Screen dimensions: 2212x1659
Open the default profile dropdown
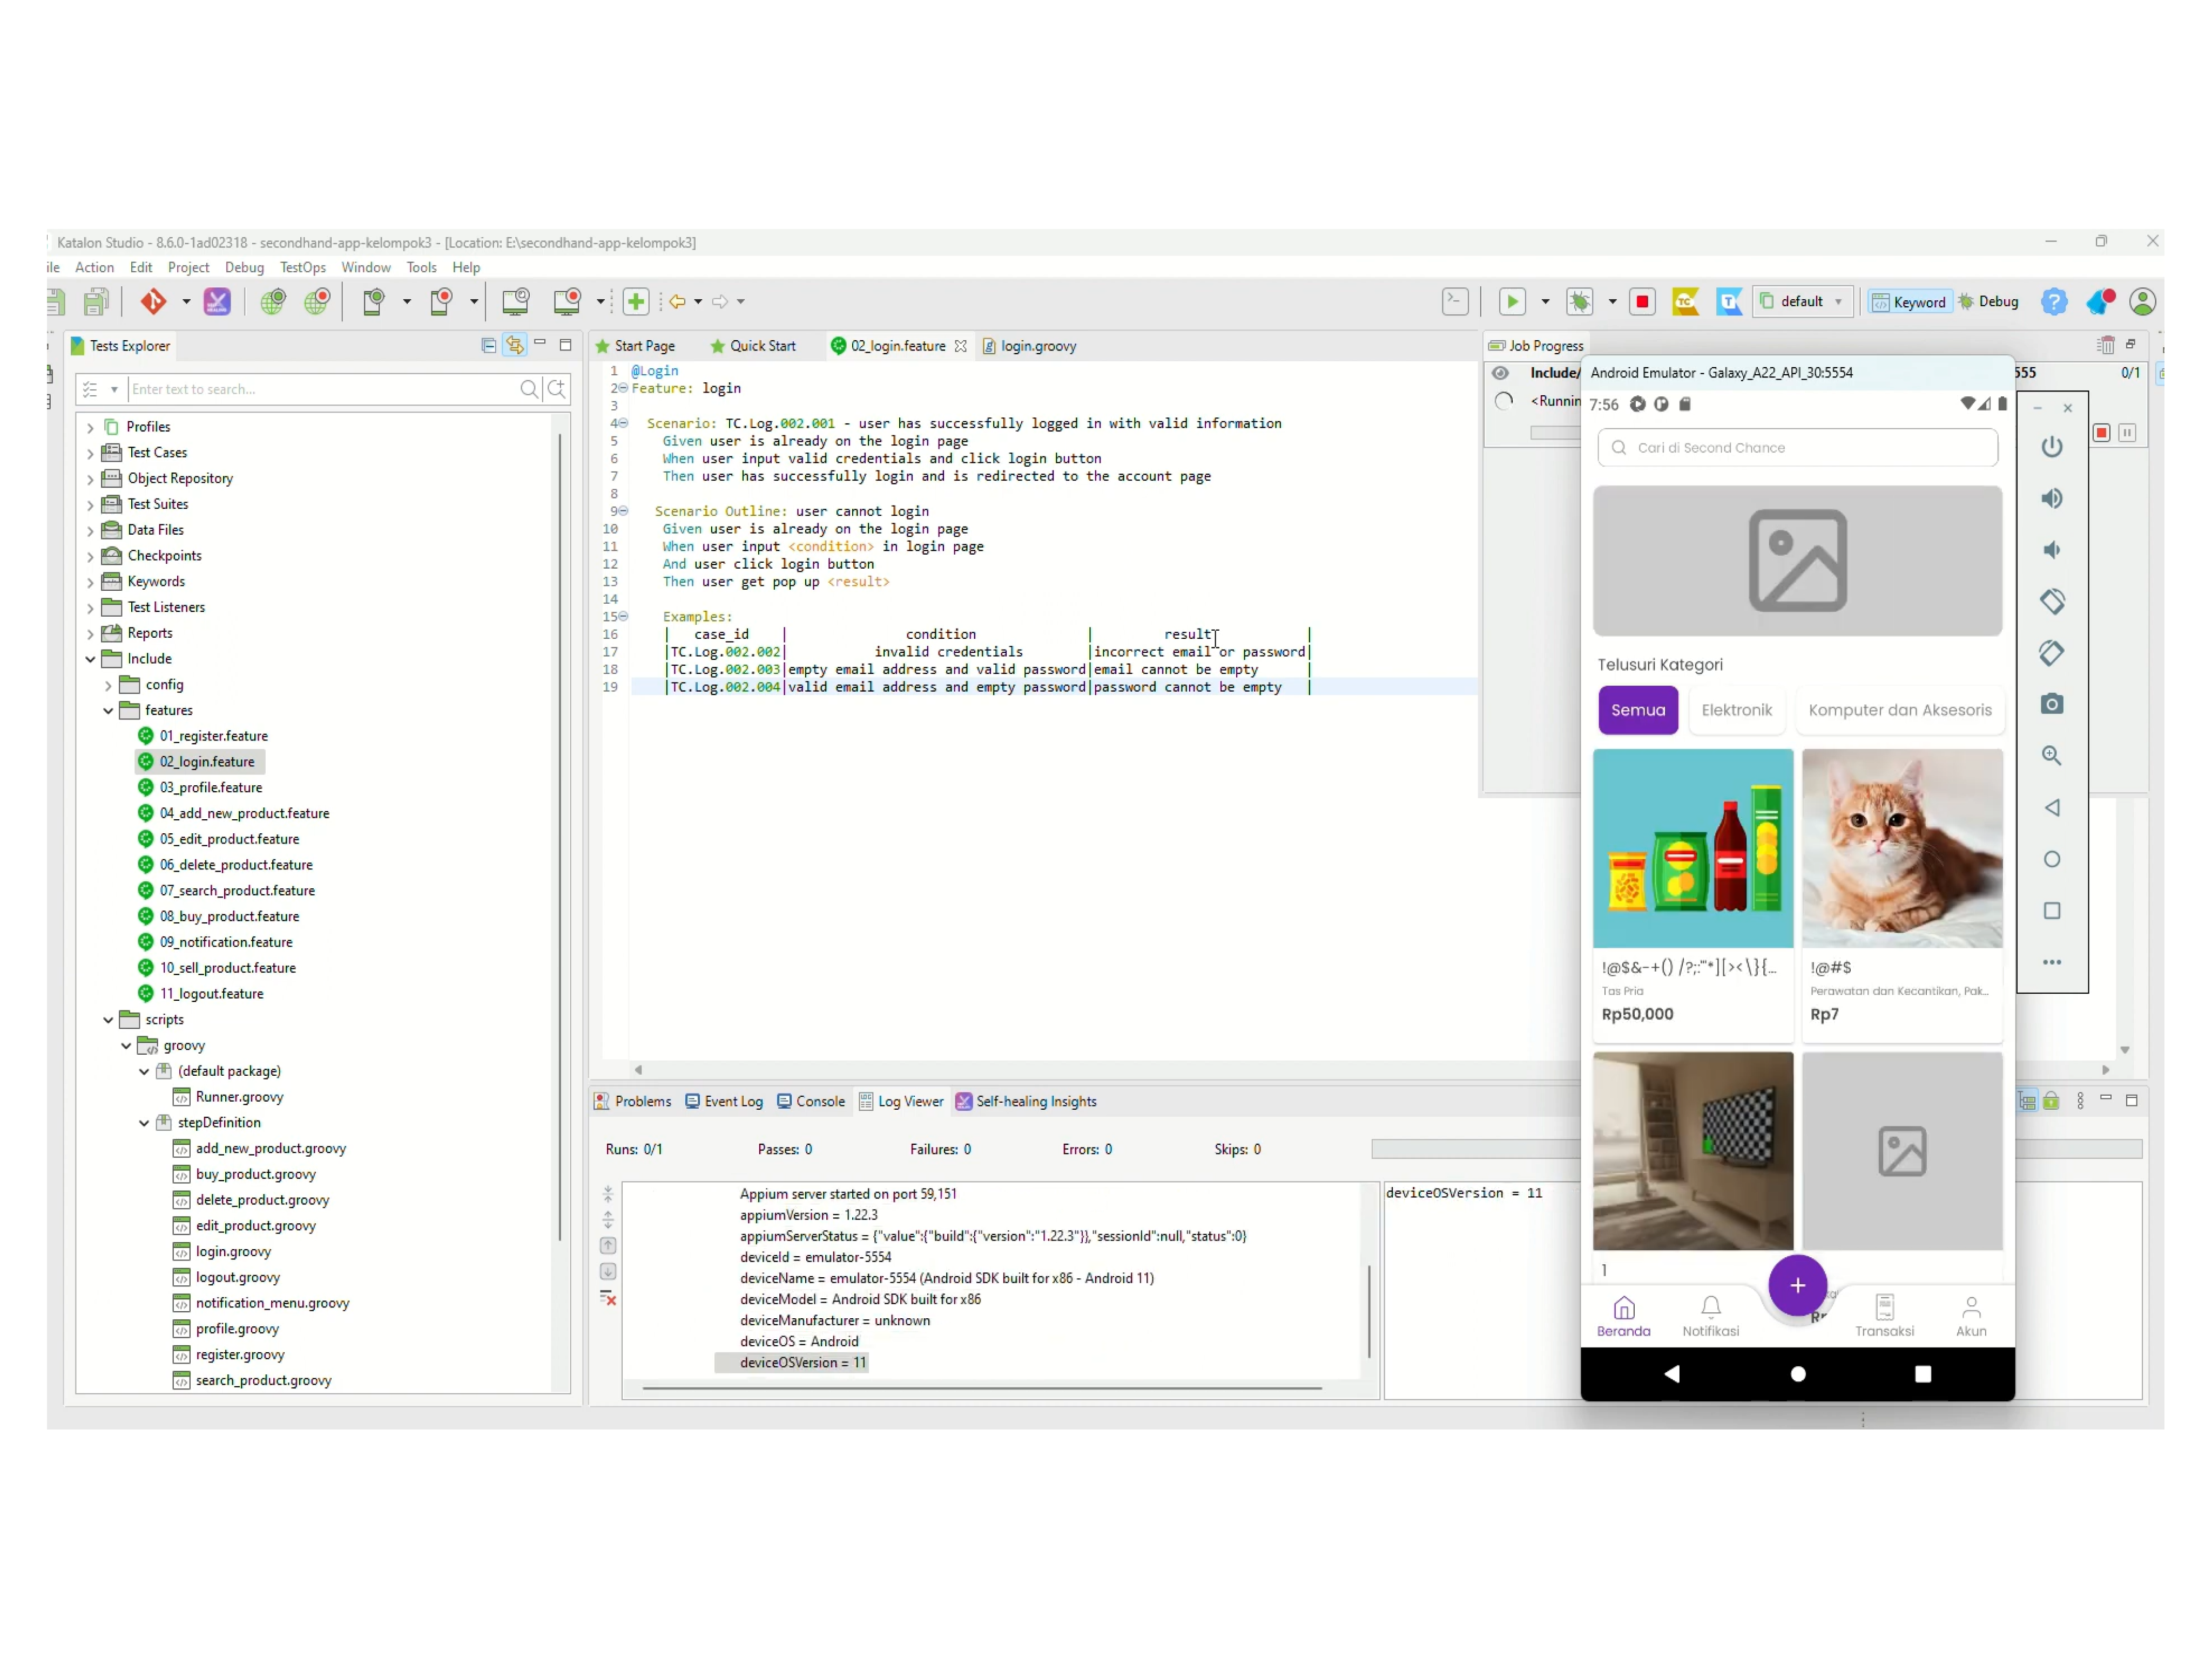(x=1803, y=301)
